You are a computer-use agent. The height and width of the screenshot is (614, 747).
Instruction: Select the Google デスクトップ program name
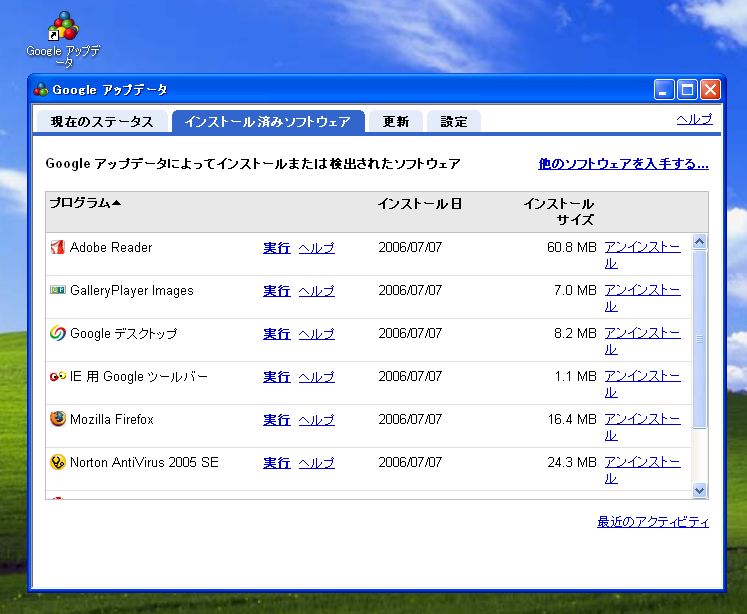123,333
